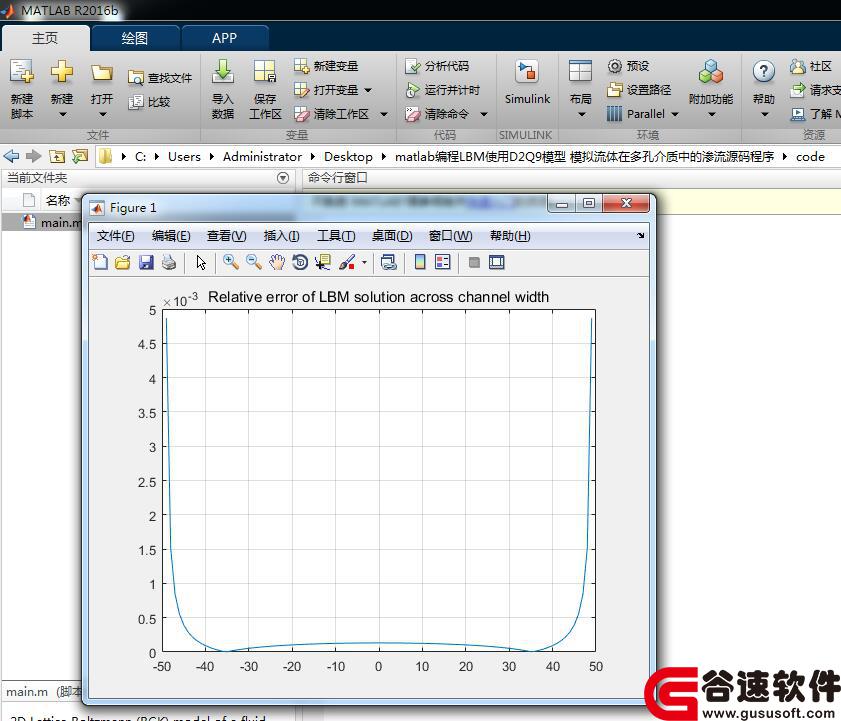Create a new script with 新建脚本
Screen dimensions: 841x721
coord(21,89)
